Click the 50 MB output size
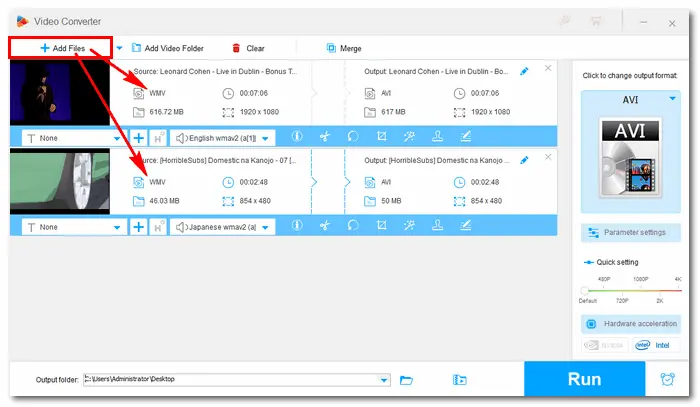 (391, 200)
